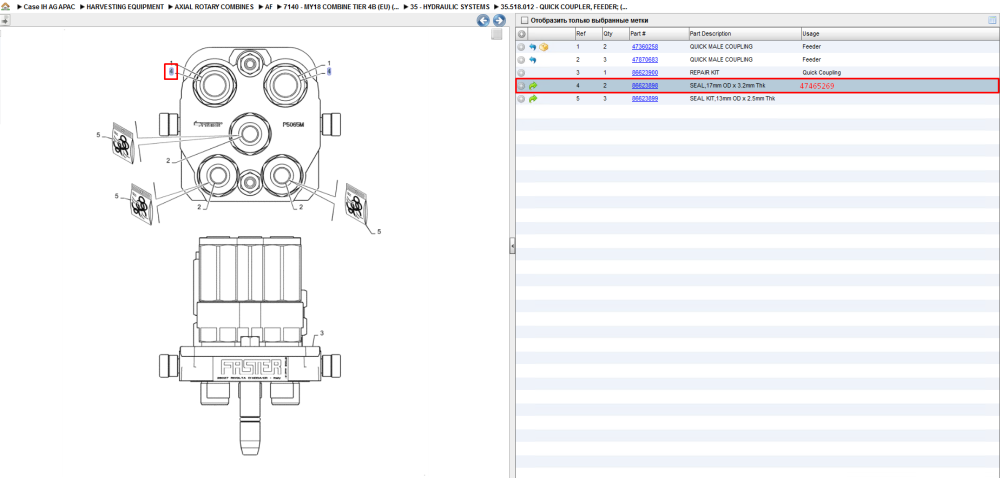1000x478 pixels.
Task: Select the round marker for part 86623899
Action: tap(521, 99)
